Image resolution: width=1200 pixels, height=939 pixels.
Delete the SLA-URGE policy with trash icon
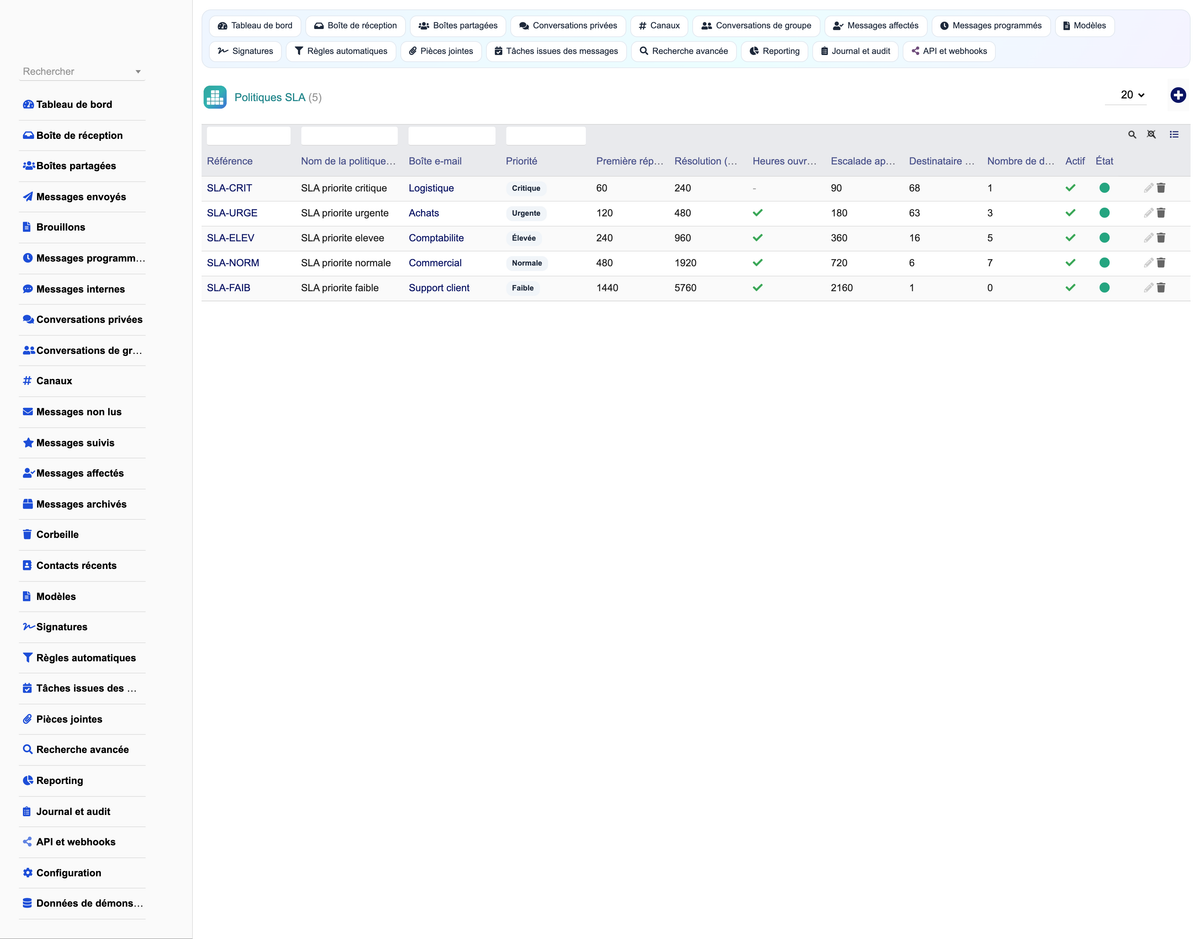(1161, 213)
